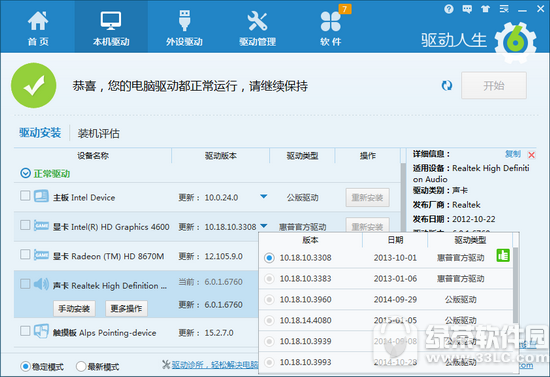Click the refresh rescan arrows icon
This screenshot has height=377, width=550.
point(447,86)
